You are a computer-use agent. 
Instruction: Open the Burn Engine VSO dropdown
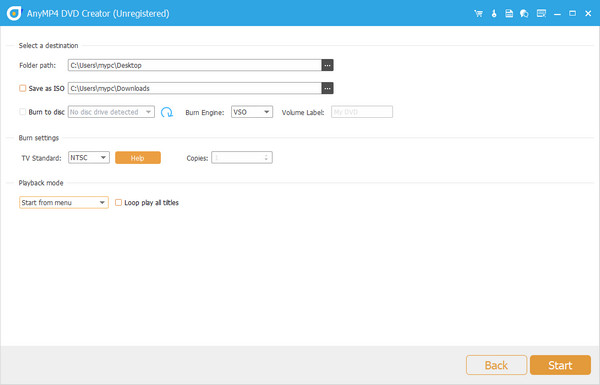pyautogui.click(x=252, y=112)
